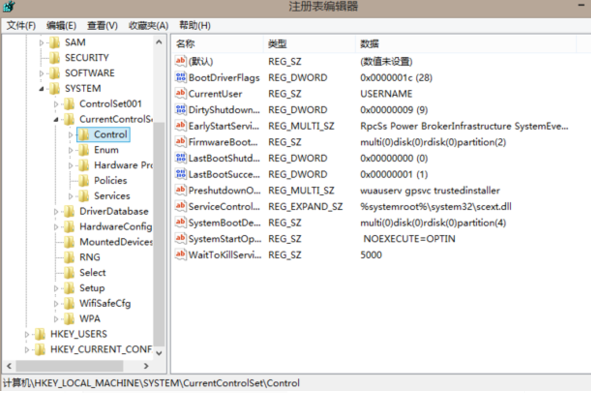Select the HKEY_CURRENT_CONFIG hive
The height and width of the screenshot is (394, 591).
tap(101, 350)
